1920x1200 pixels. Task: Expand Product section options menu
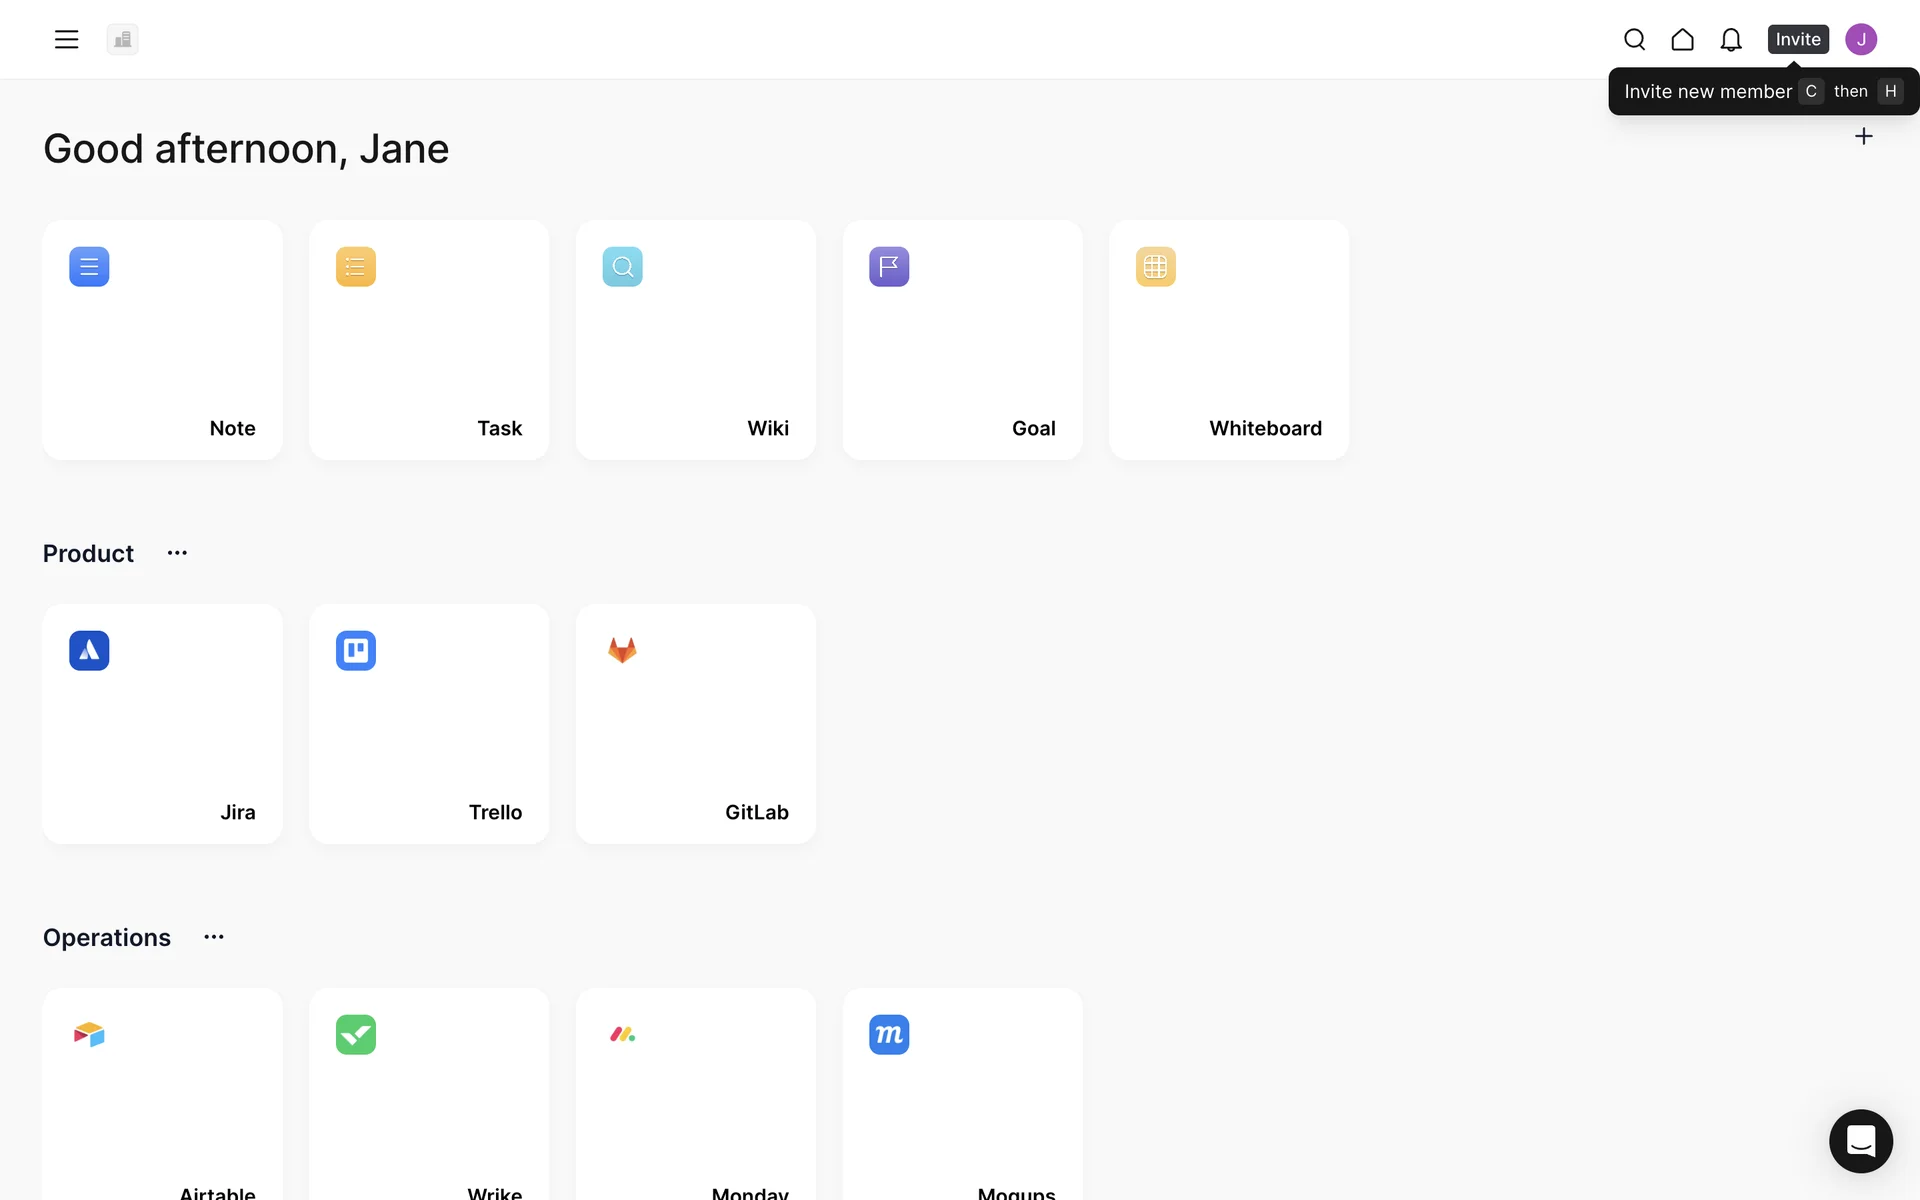[177, 553]
